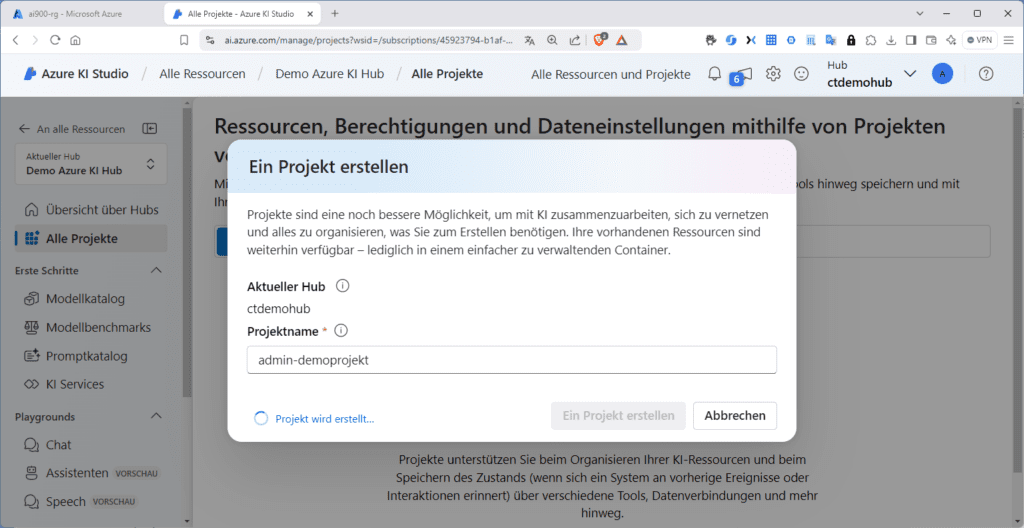Open the Brave wallet icon

tap(931, 40)
